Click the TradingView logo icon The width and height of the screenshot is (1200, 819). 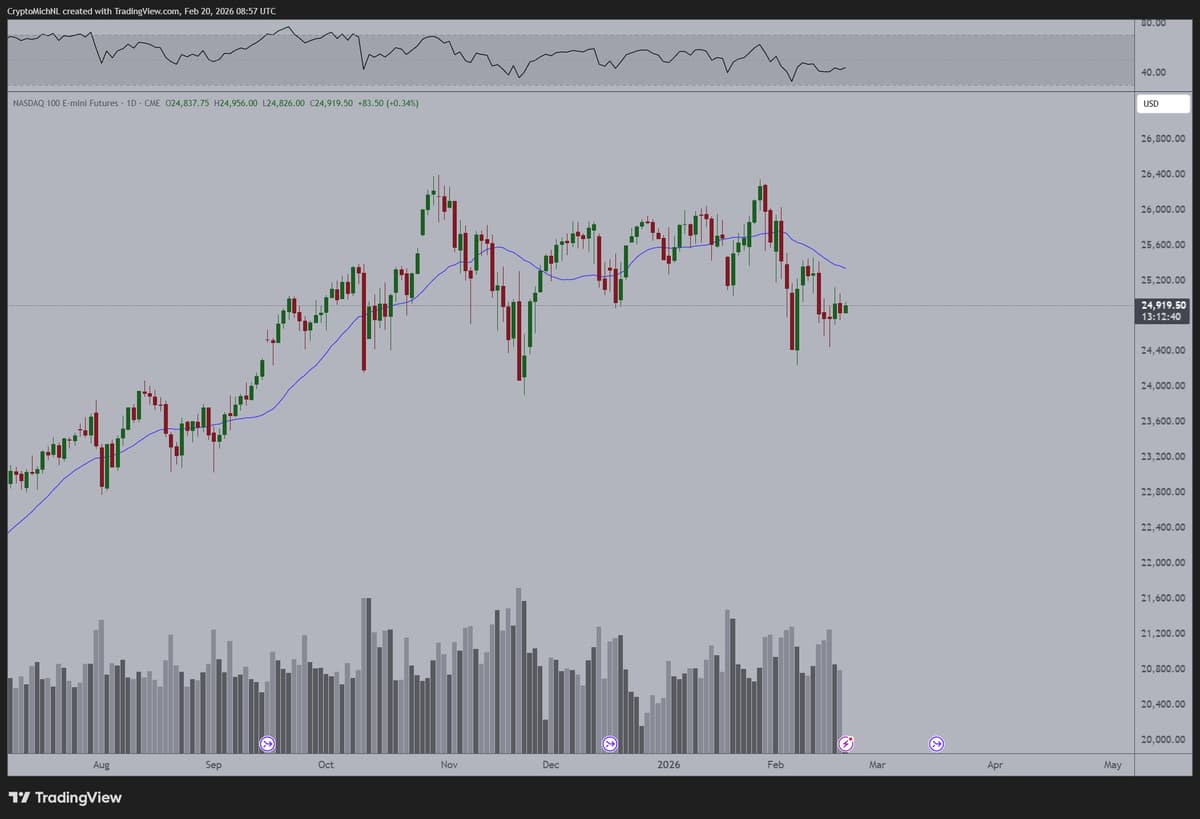[x=19, y=797]
